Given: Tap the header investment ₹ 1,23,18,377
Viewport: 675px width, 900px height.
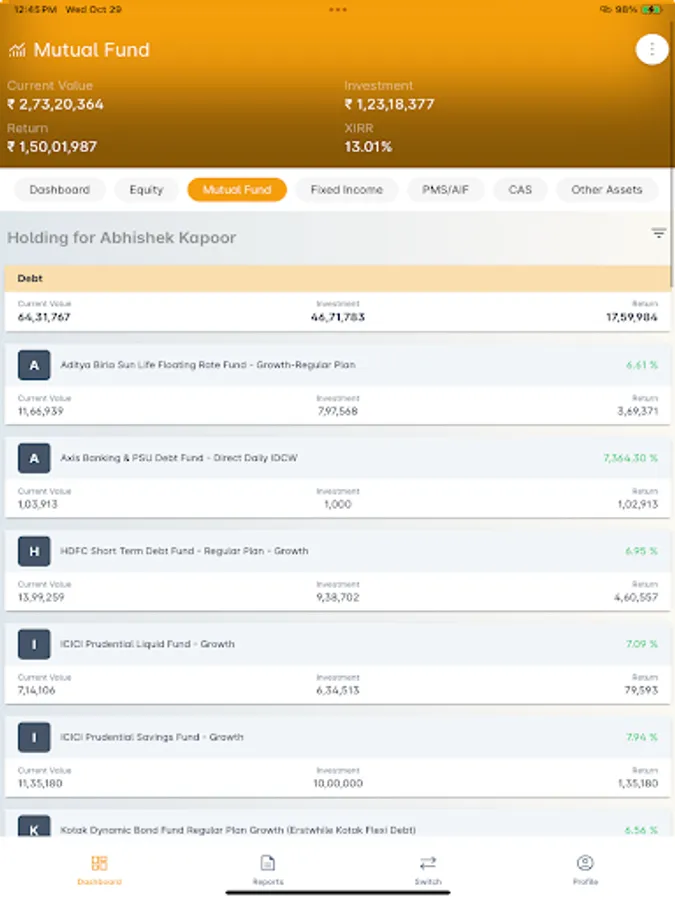Looking at the screenshot, I should [x=389, y=104].
